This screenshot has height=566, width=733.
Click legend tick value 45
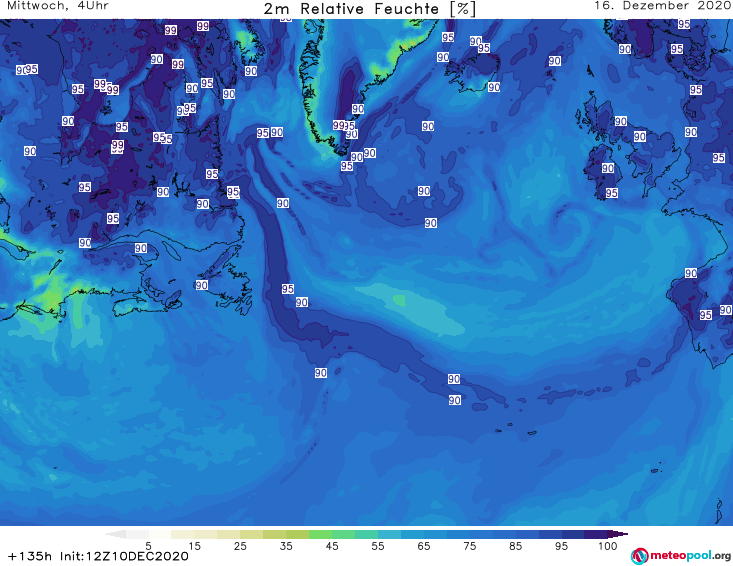pyautogui.click(x=332, y=546)
